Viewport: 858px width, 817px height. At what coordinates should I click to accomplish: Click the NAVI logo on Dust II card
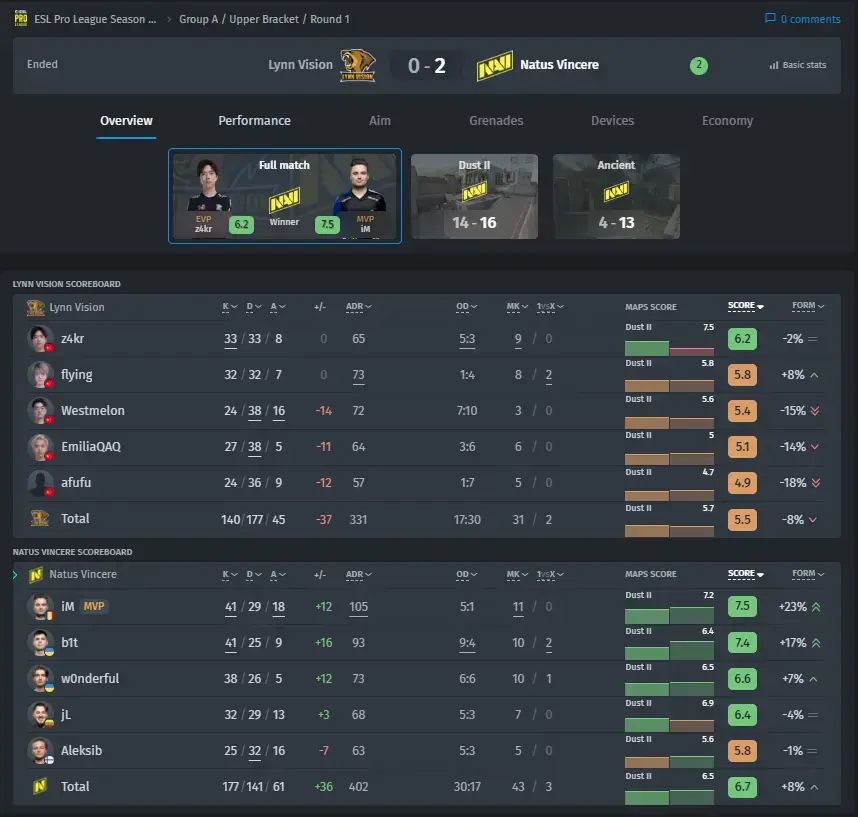click(474, 192)
